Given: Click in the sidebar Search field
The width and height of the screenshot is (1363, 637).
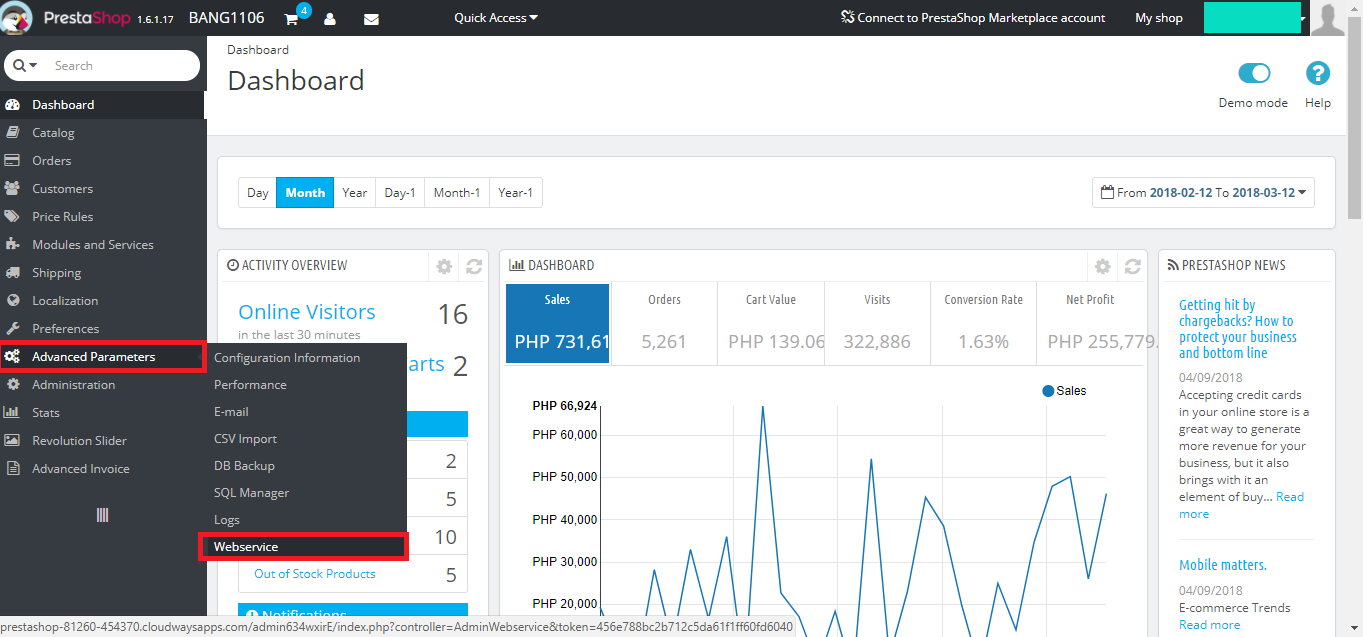Looking at the screenshot, I should pyautogui.click(x=120, y=65).
